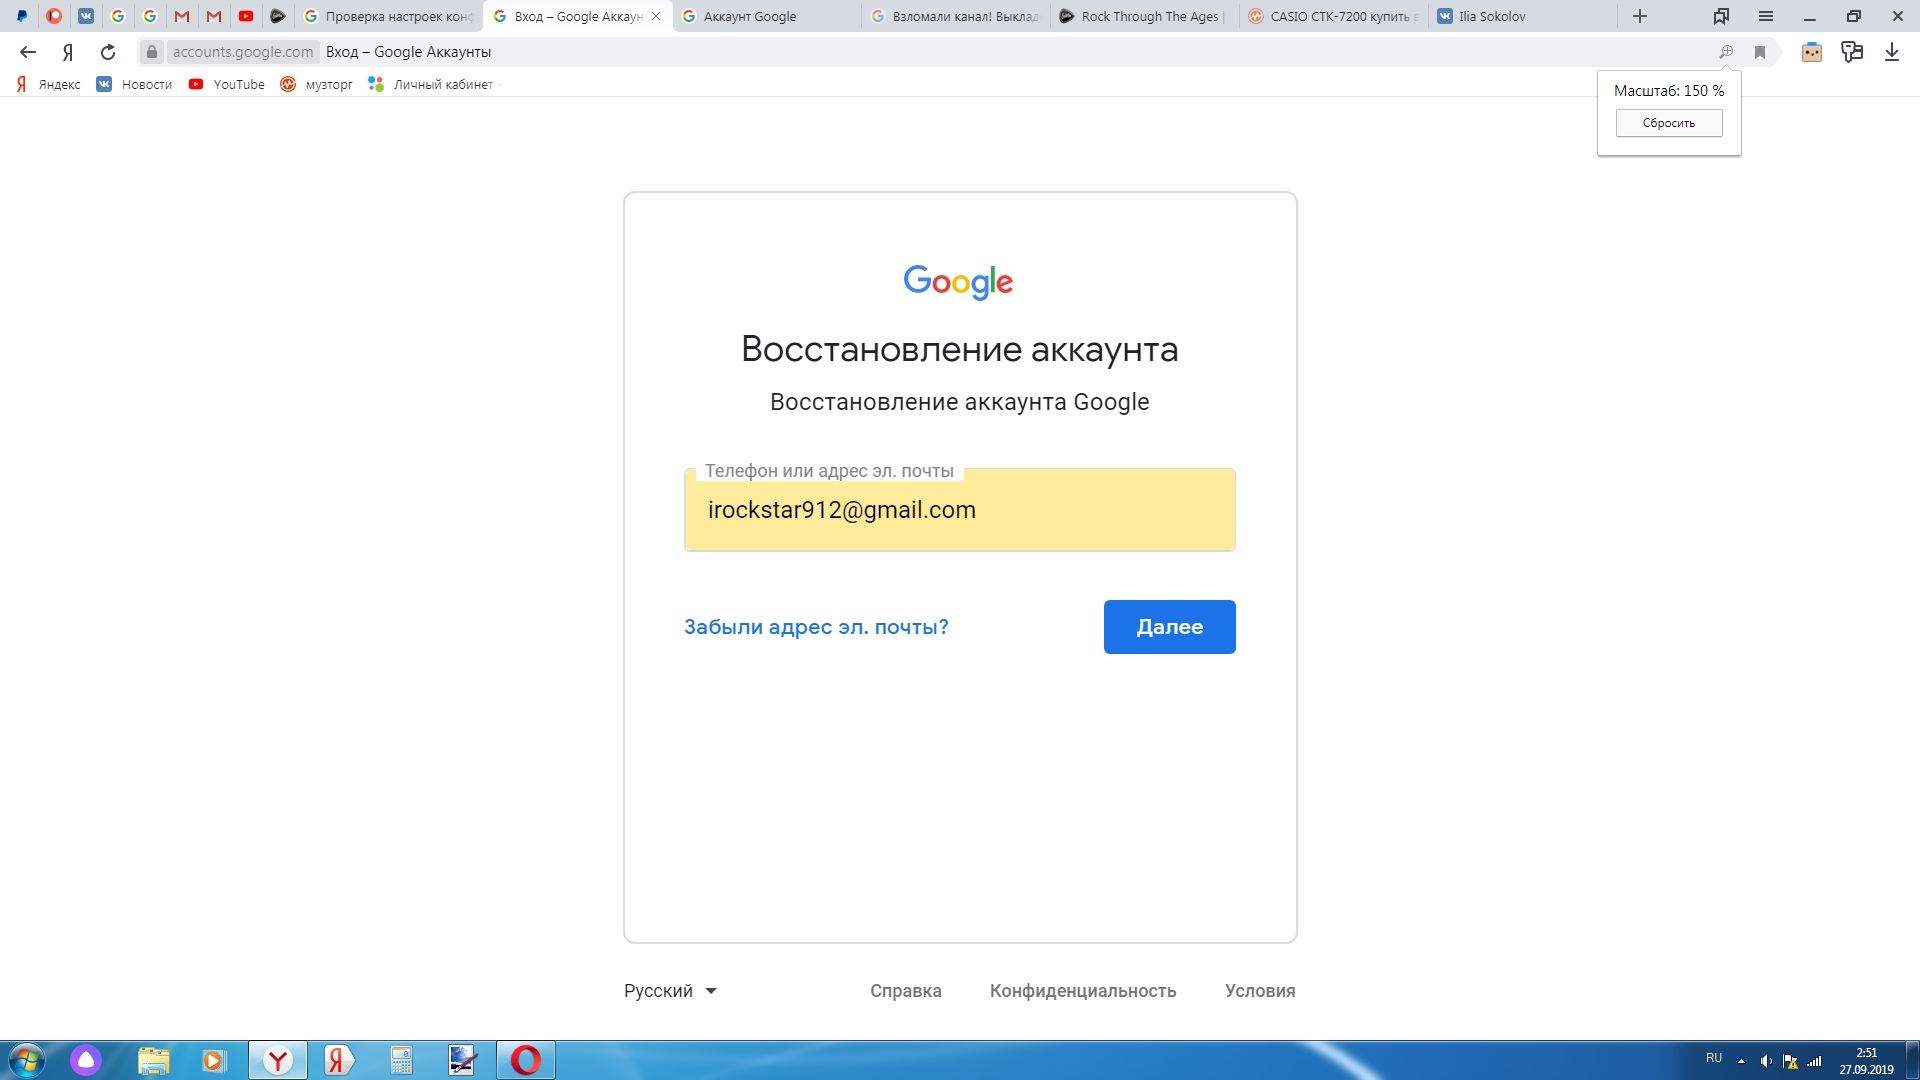Click the Windows taskbar calculator icon

[x=400, y=1060]
